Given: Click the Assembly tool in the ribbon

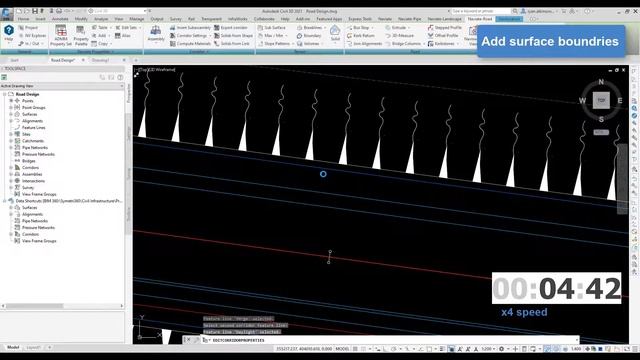Looking at the screenshot, I should click(x=156, y=33).
